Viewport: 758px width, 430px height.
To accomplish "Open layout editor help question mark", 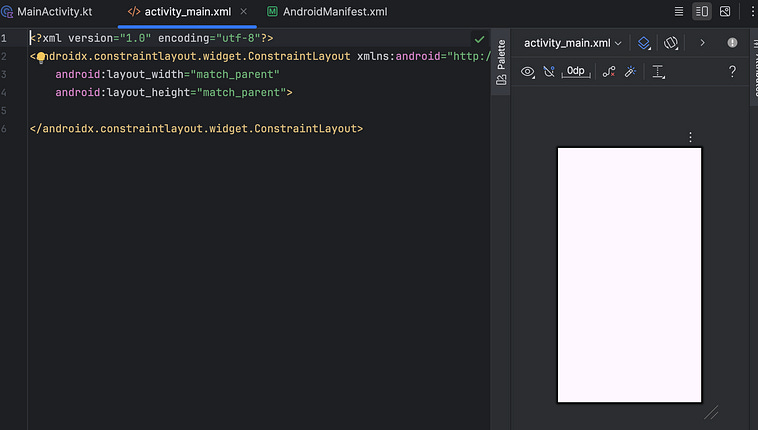I will [732, 72].
